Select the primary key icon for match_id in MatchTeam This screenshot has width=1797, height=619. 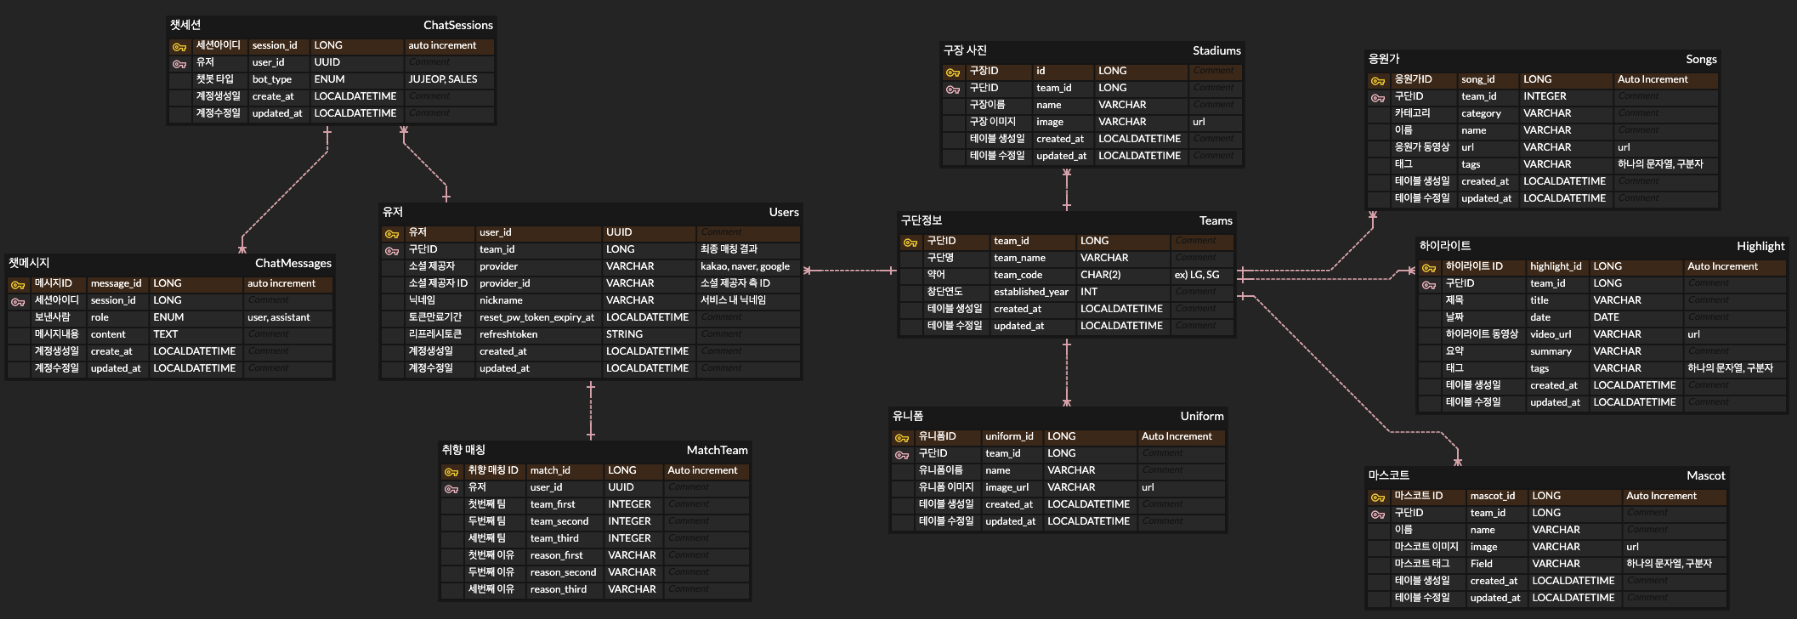[451, 471]
